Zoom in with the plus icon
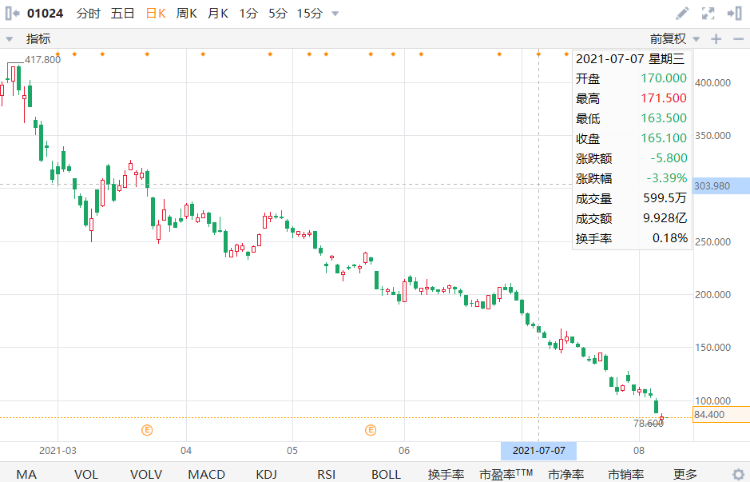The image size is (750, 482). tap(716, 39)
